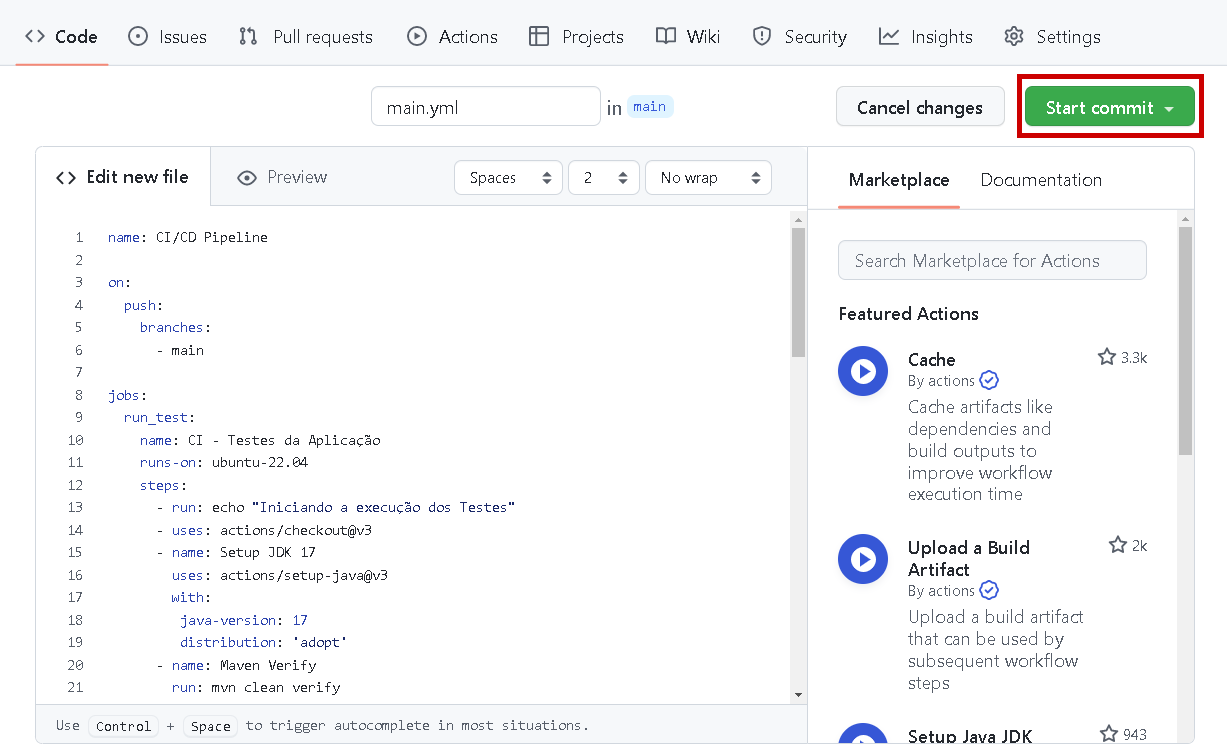Image resolution: width=1227 pixels, height=756 pixels.
Task: Click the verified badge under Cache
Action: pos(989,381)
